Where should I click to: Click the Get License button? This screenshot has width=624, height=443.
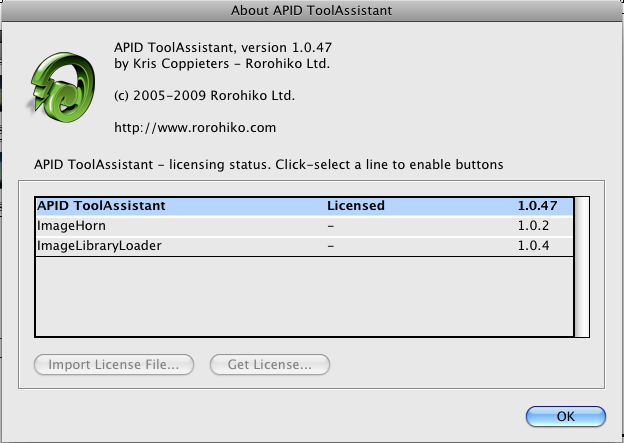tap(270, 365)
